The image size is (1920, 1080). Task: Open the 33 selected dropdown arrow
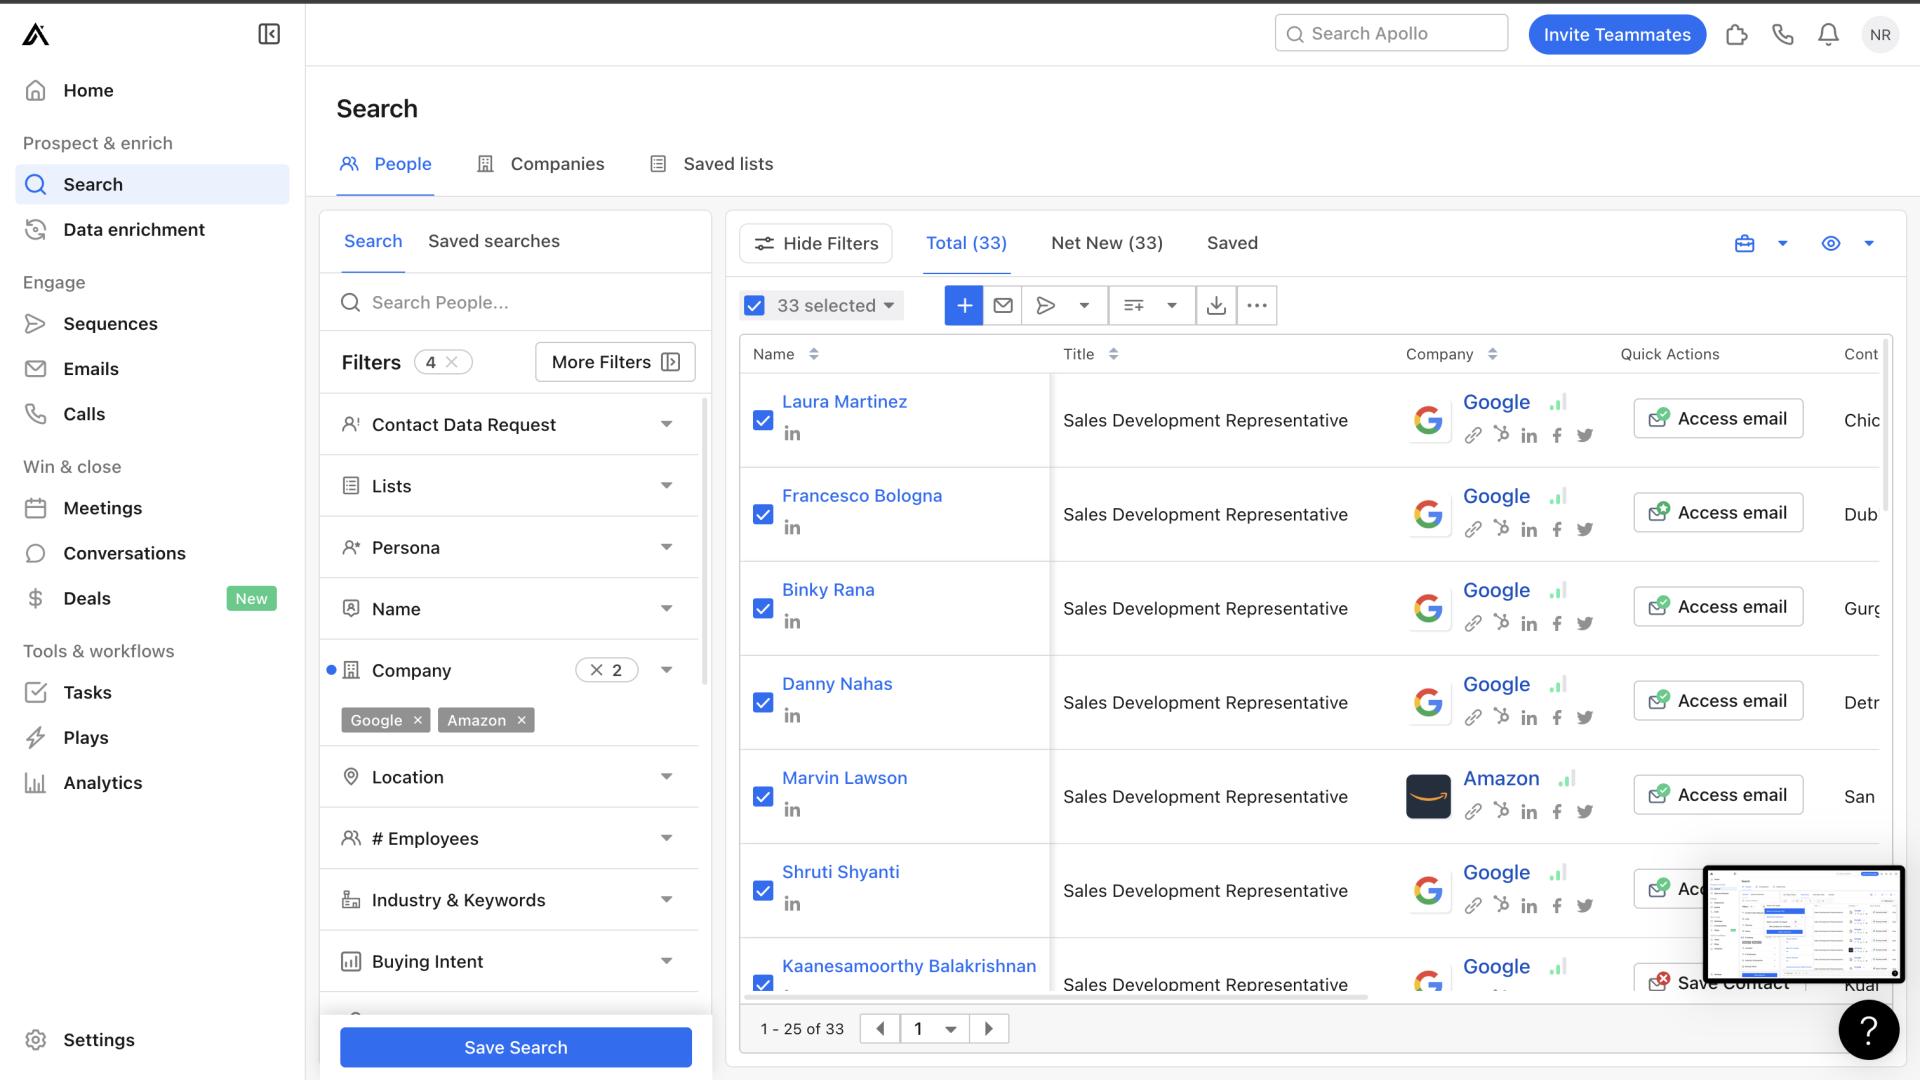click(889, 305)
